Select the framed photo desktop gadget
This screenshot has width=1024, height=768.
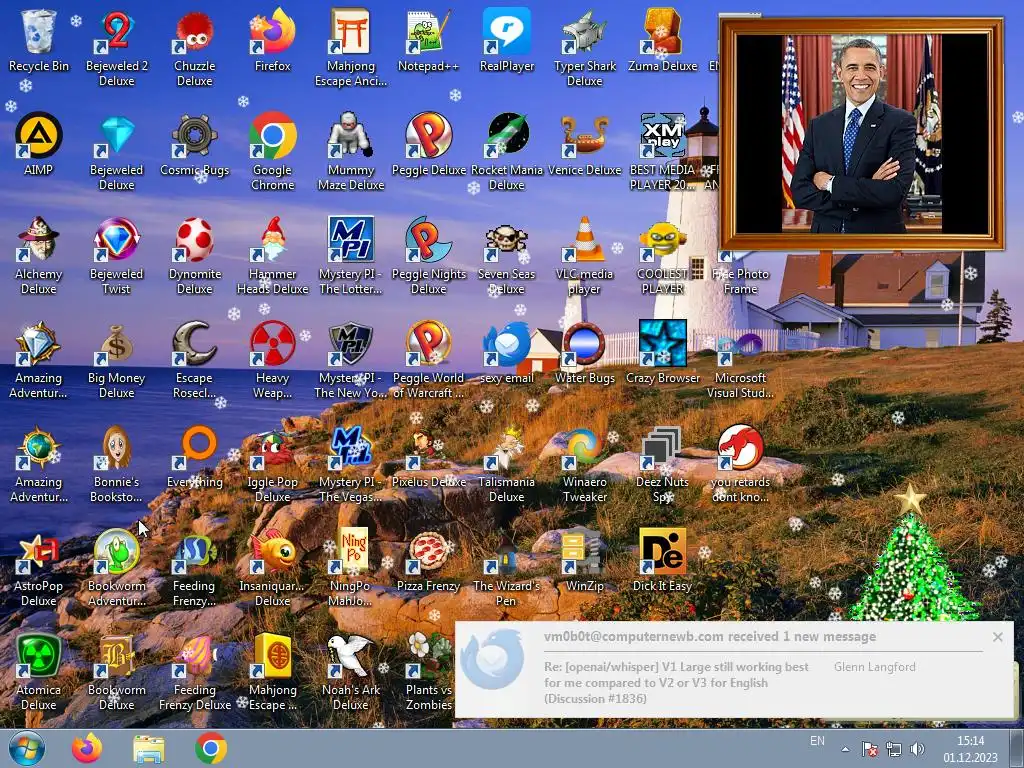pyautogui.click(x=861, y=134)
